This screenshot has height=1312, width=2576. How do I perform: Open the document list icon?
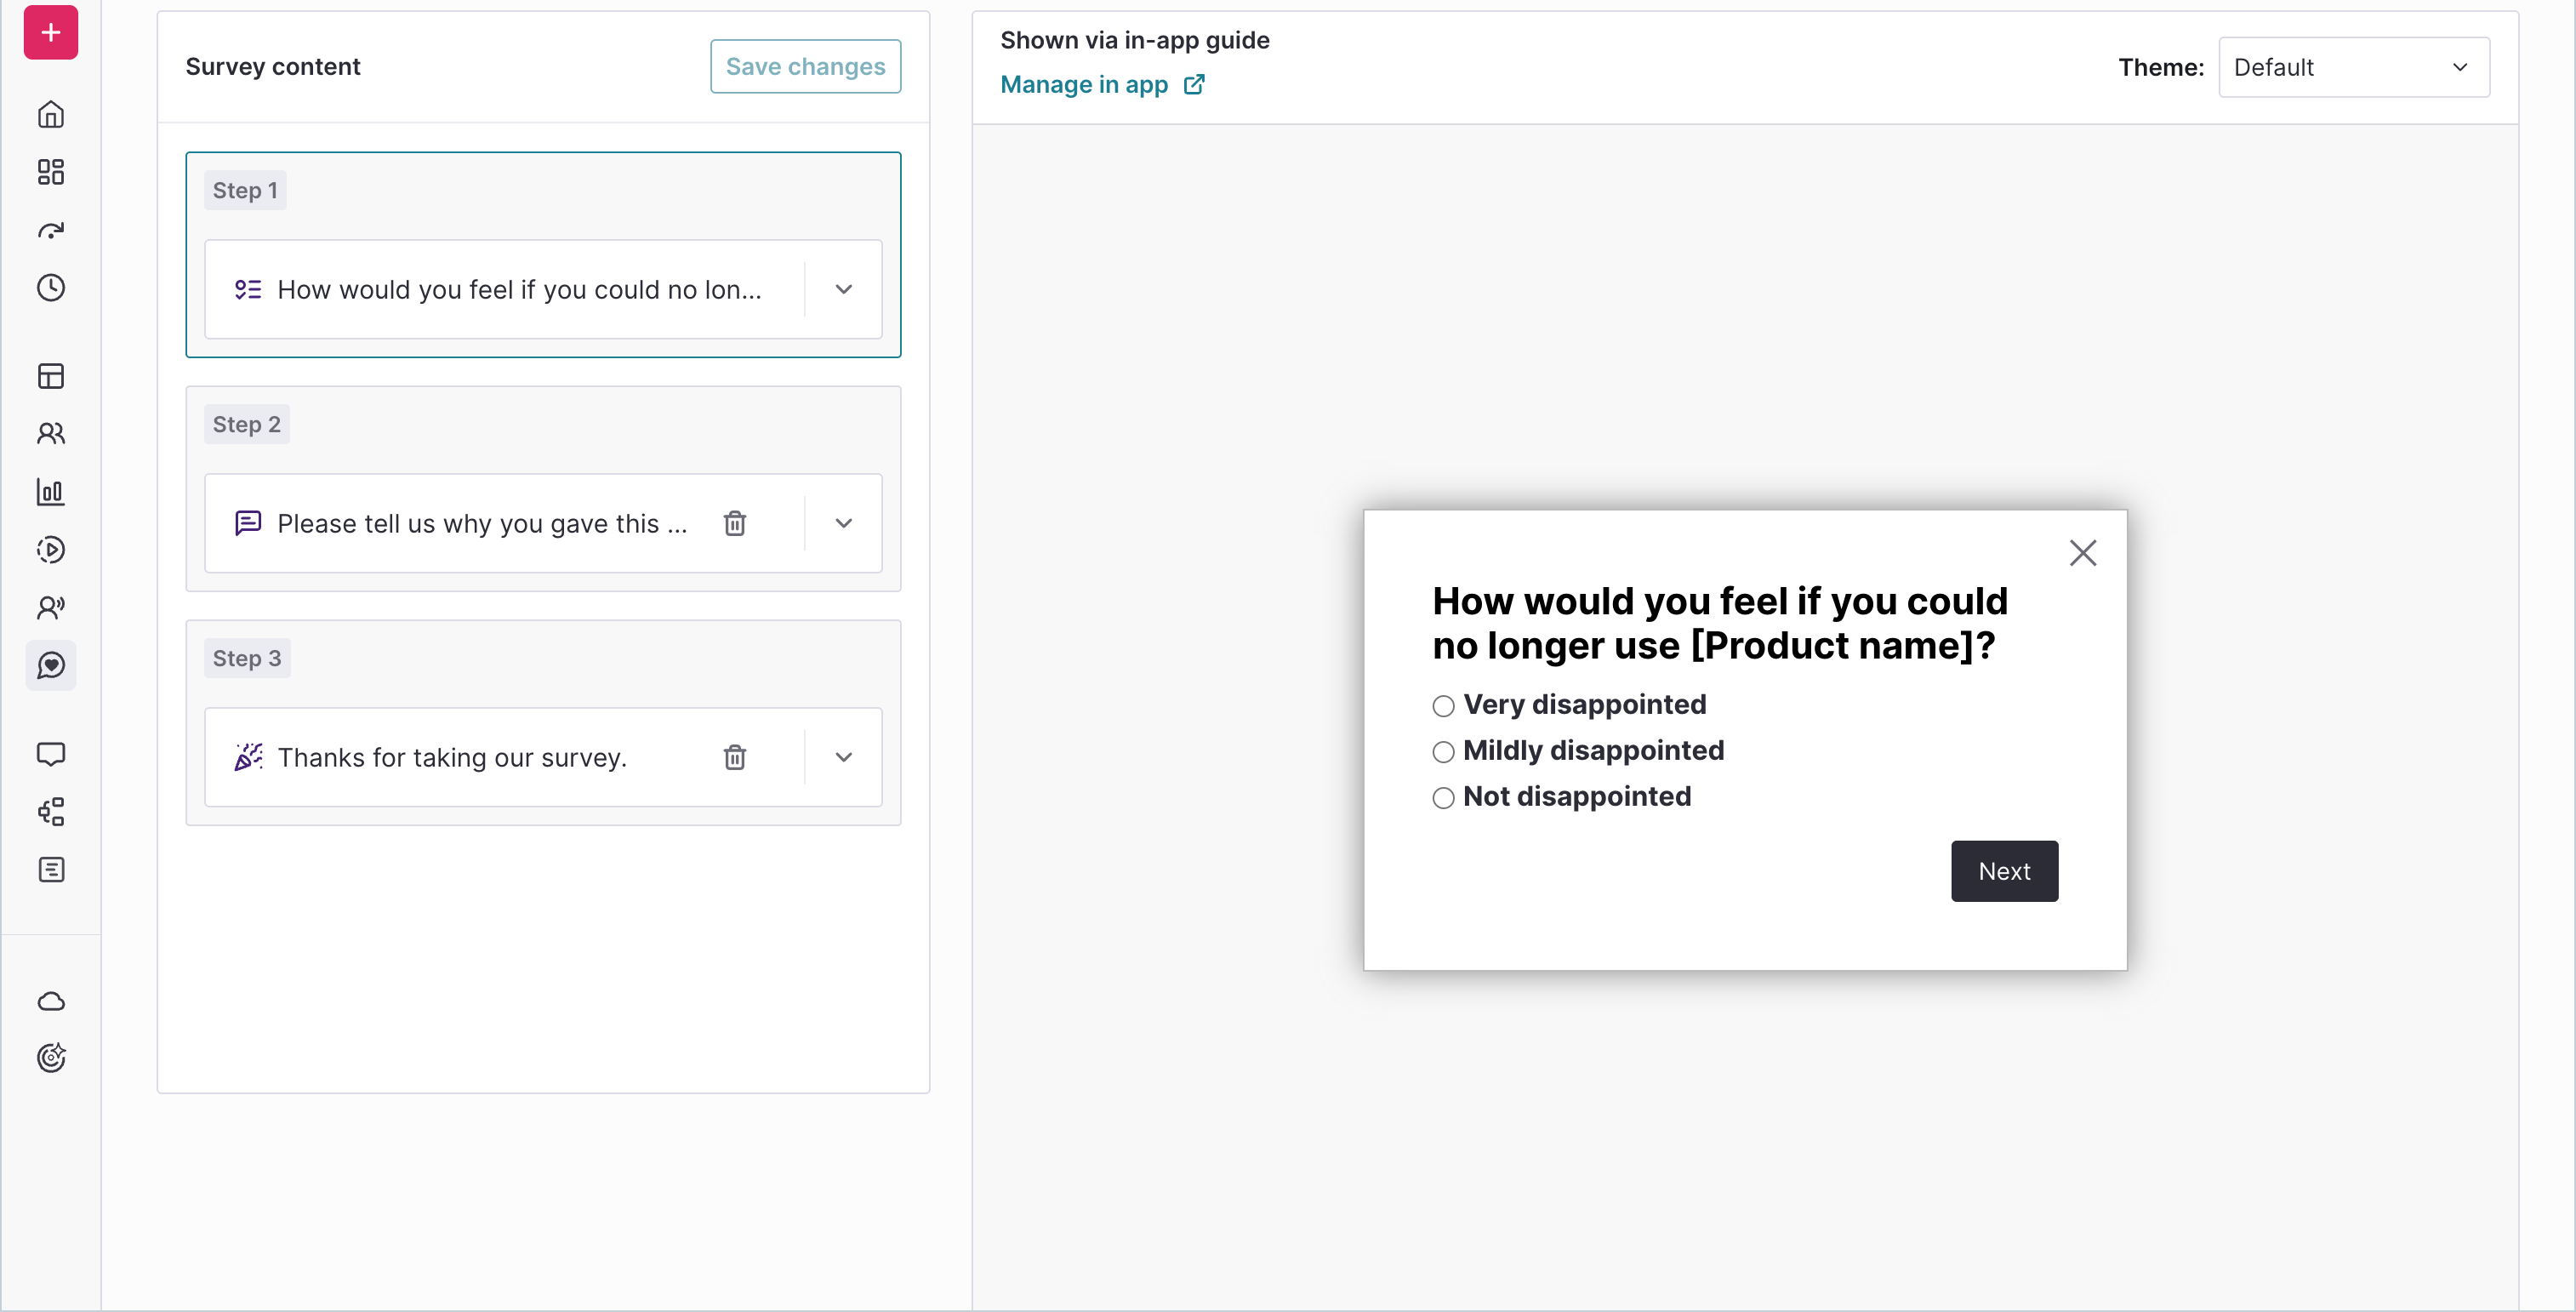51,870
